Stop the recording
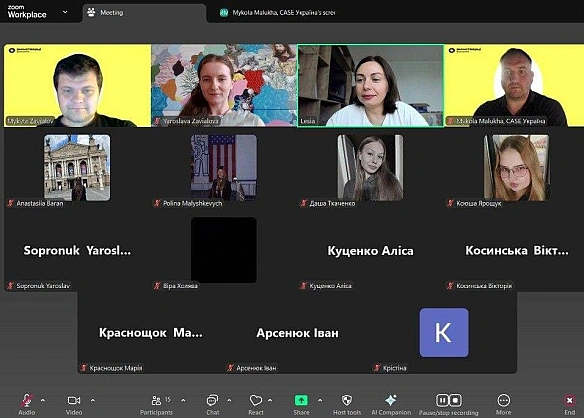584x418 pixels. click(x=456, y=400)
